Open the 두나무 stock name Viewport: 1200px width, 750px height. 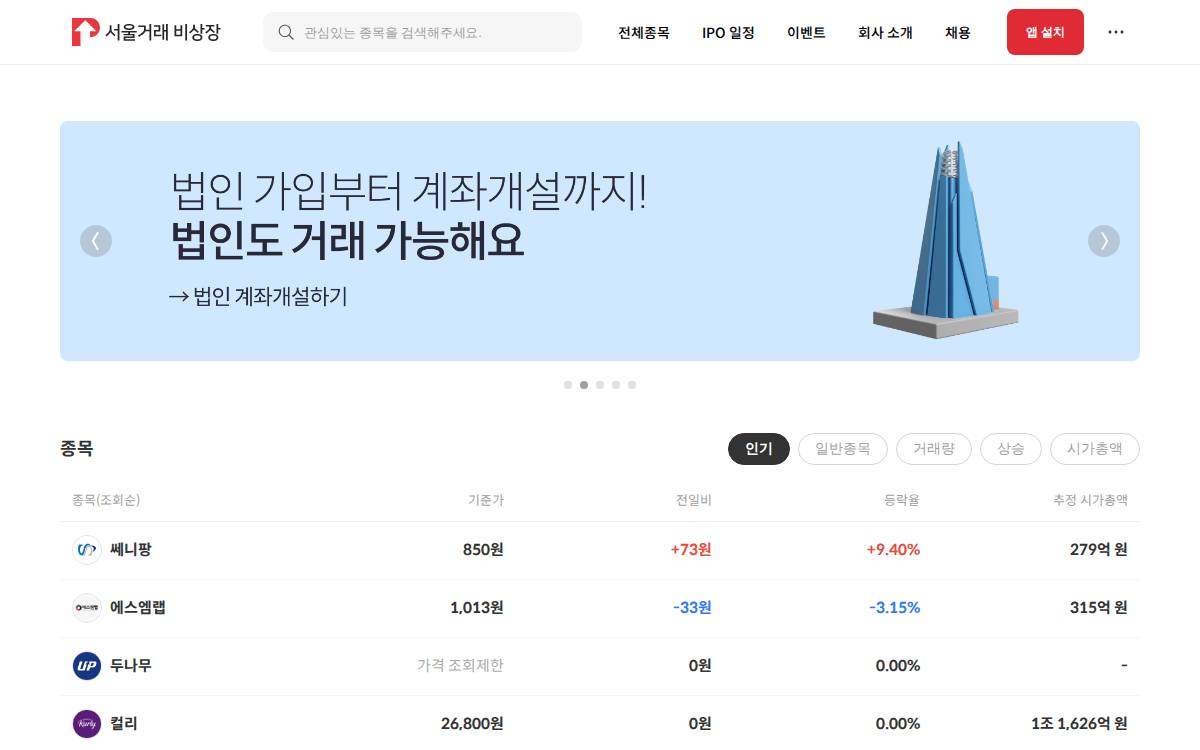pyautogui.click(x=131, y=665)
